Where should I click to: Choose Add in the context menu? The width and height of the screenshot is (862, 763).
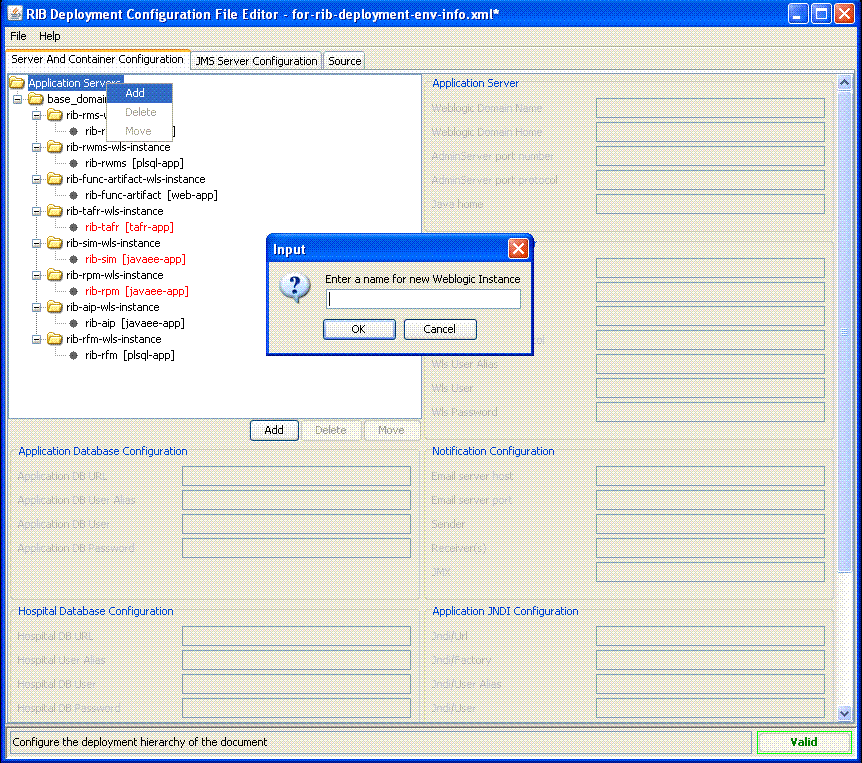point(140,93)
